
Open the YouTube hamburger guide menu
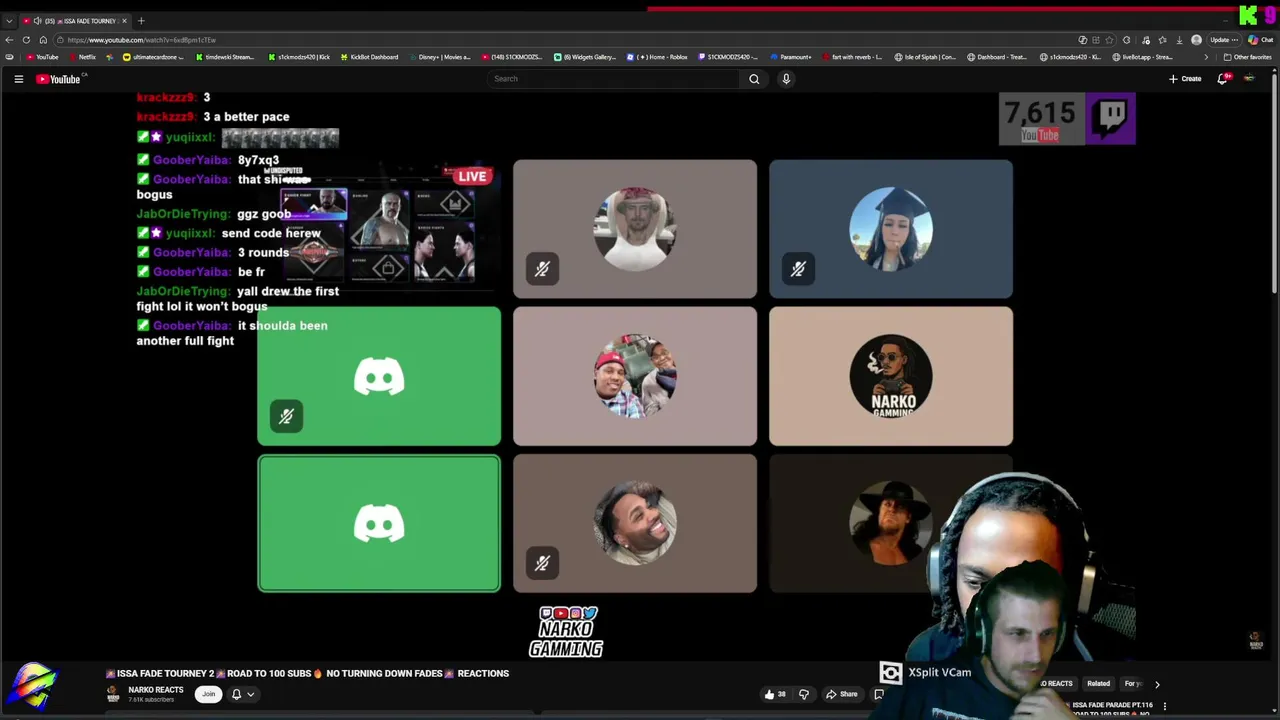[18, 79]
